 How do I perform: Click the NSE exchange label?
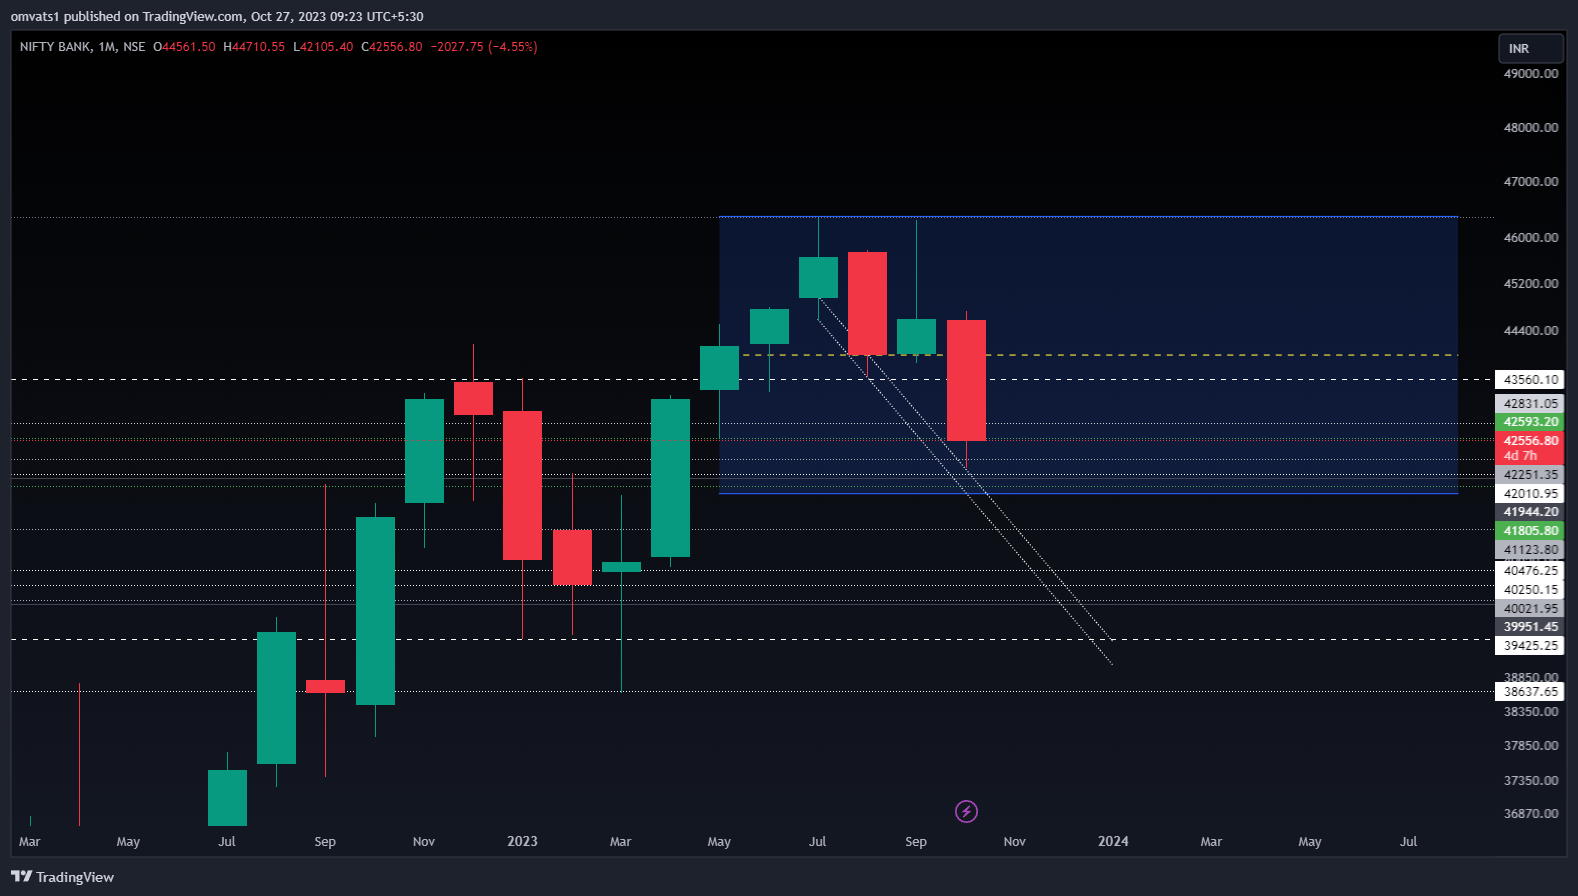click(134, 47)
